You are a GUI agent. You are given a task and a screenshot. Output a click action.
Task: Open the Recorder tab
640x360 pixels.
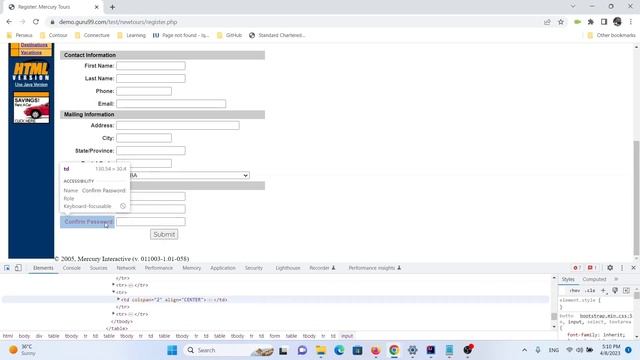point(322,268)
